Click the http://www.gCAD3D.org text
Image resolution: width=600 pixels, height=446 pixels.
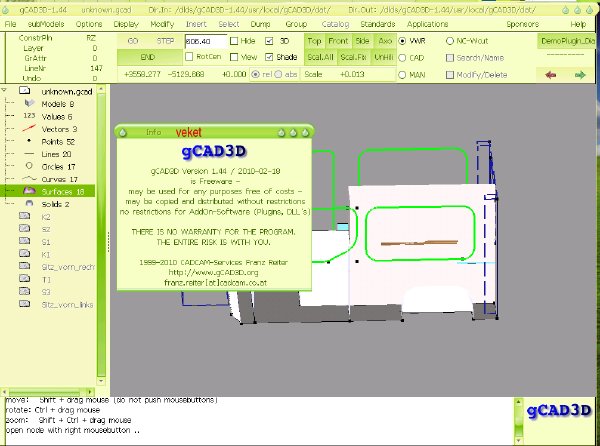[x=213, y=272]
